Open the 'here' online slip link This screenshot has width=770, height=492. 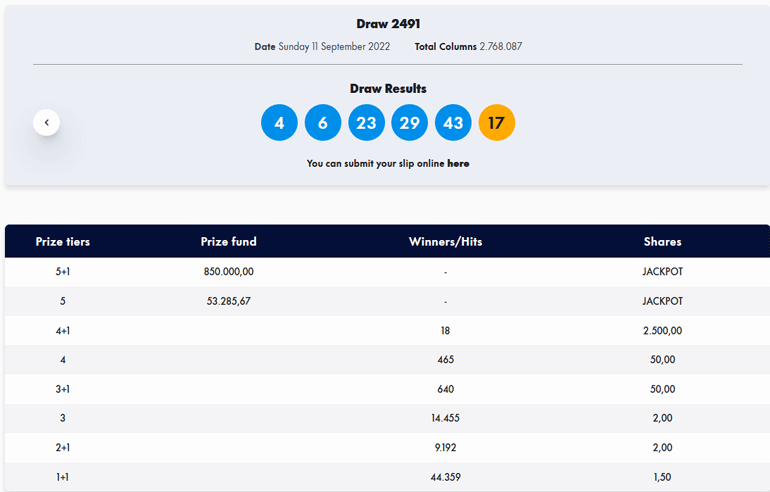458,163
